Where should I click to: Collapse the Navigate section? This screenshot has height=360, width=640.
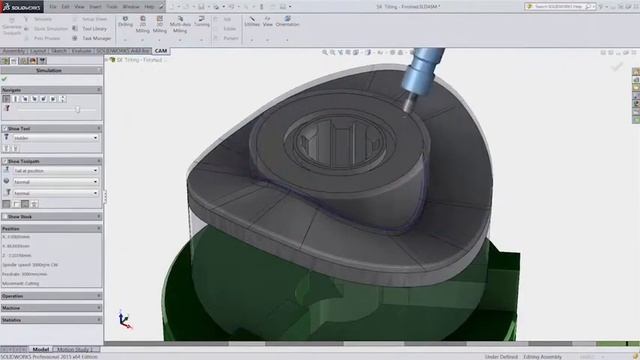click(x=98, y=90)
